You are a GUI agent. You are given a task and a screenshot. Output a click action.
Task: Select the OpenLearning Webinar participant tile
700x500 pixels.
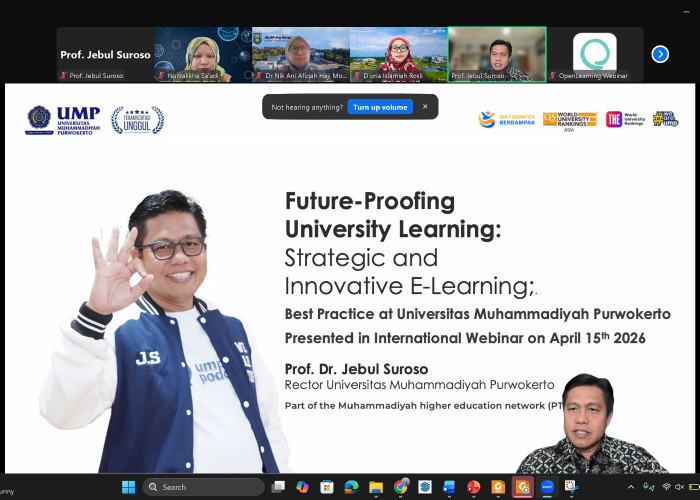click(x=595, y=54)
